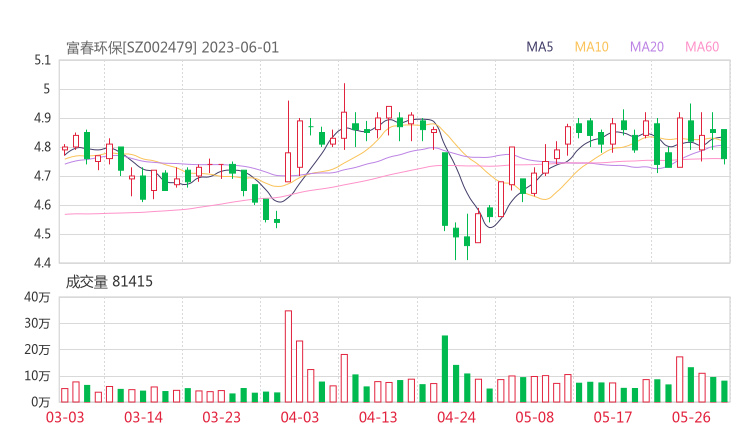Click the 4.4 price axis label
The height and width of the screenshot is (440, 740).
[x=42, y=263]
